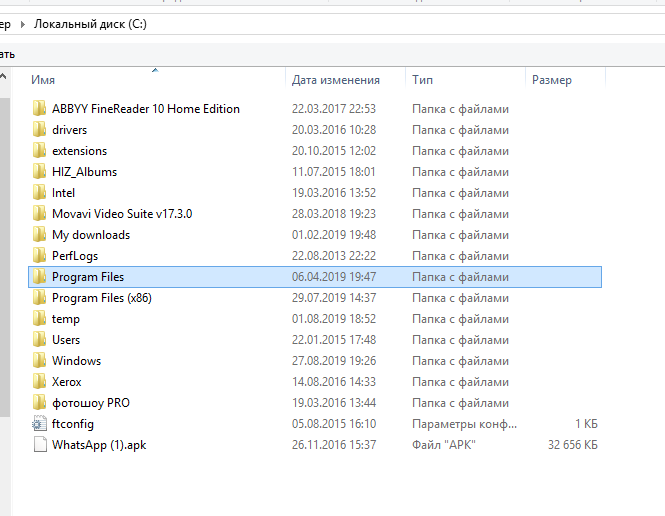This screenshot has width=665, height=516.
Task: Select the HIZ_Albums folder name
Action: tap(84, 172)
